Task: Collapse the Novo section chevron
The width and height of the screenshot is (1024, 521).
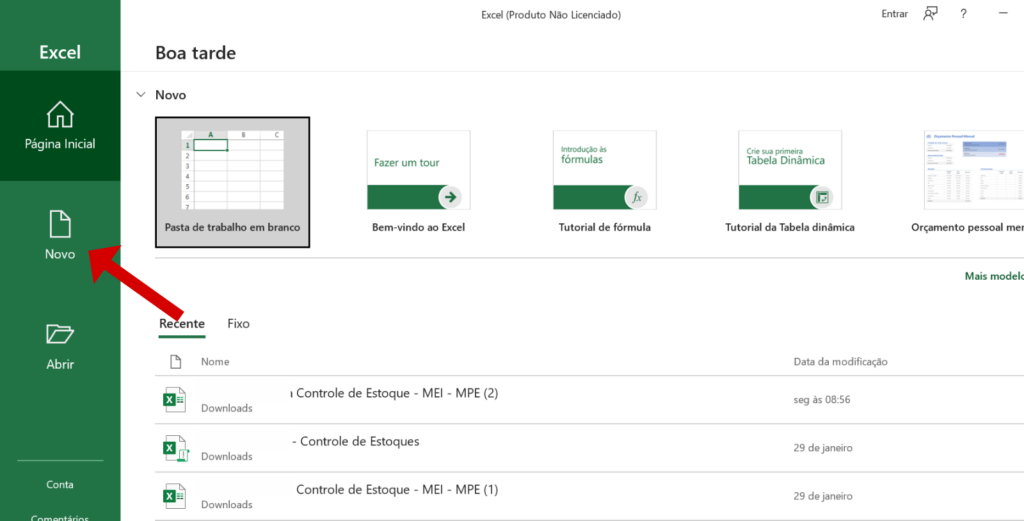Action: [x=140, y=95]
